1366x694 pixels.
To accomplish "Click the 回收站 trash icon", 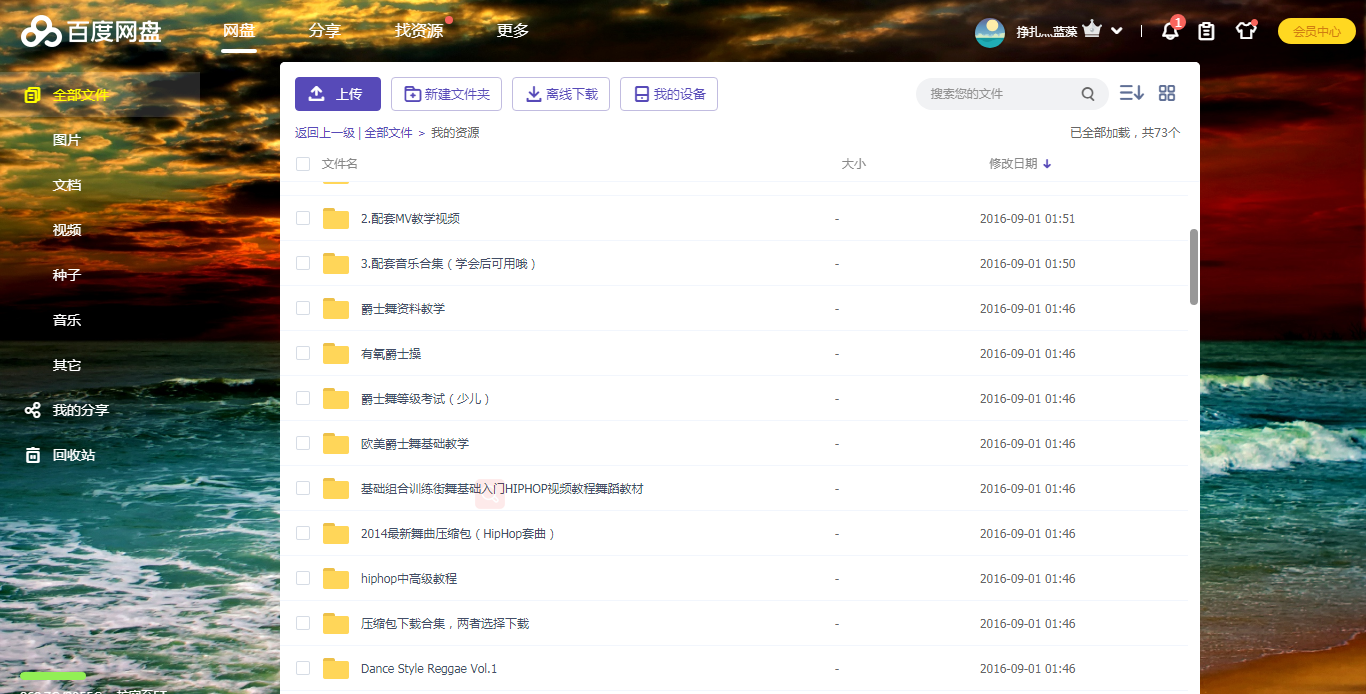I will click(x=33, y=455).
